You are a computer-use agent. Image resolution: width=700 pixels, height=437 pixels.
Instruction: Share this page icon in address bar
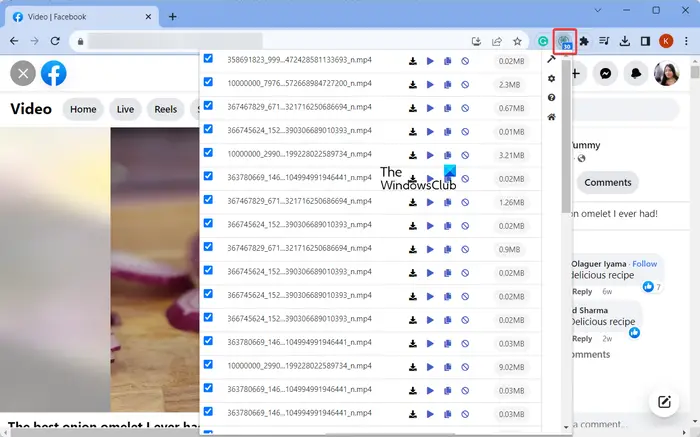(x=496, y=42)
